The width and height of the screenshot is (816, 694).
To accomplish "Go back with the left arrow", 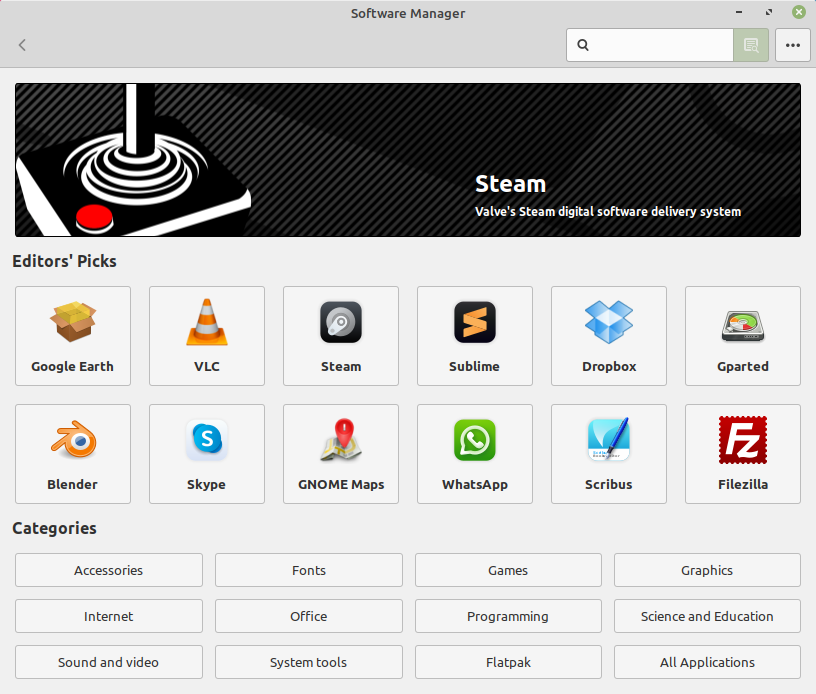I will coord(22,45).
